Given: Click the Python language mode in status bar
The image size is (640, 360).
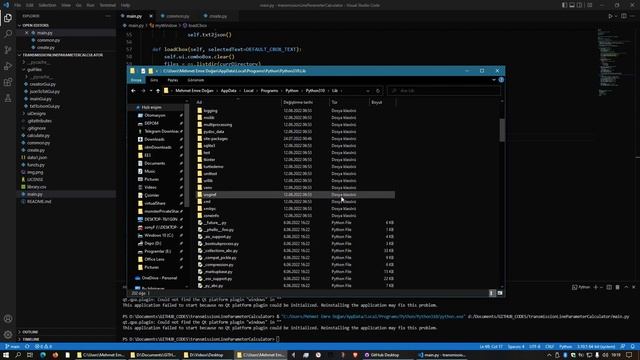Looking at the screenshot, I should pos(566,347).
